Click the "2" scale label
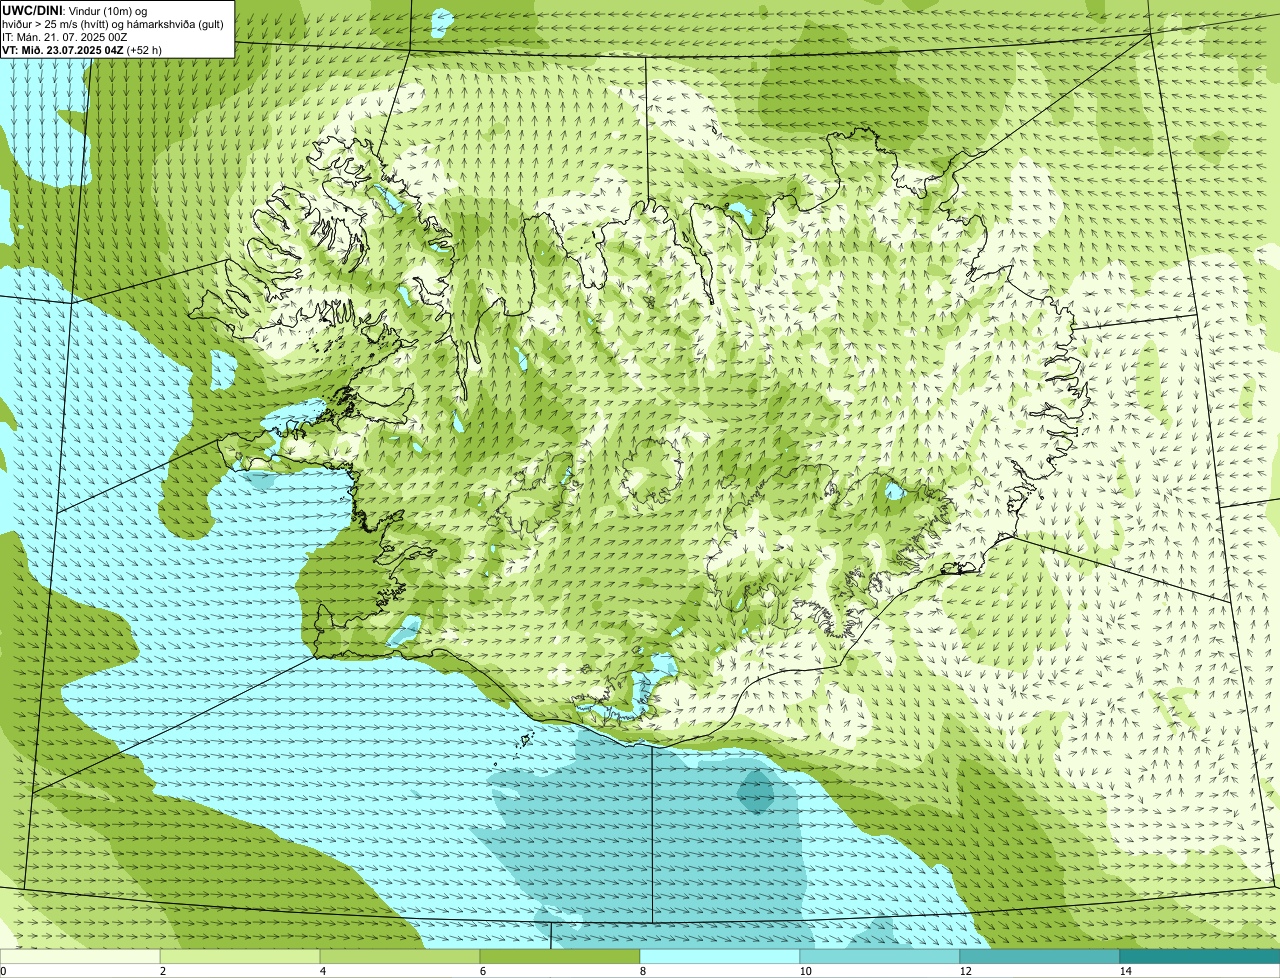 coord(162,971)
